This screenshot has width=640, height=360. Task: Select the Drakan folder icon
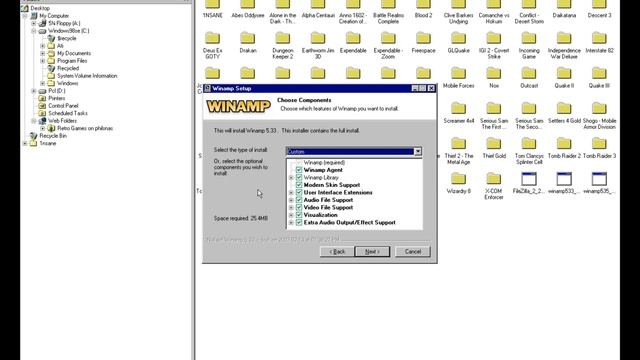pyautogui.click(x=247, y=38)
